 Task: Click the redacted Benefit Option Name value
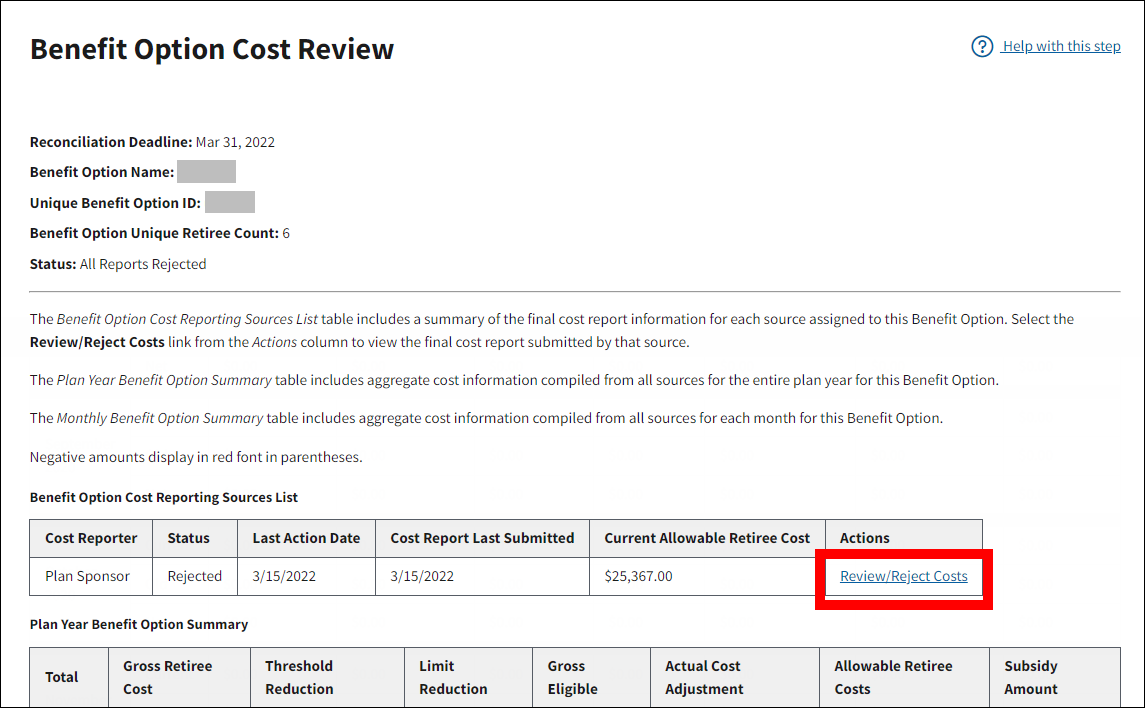point(206,172)
